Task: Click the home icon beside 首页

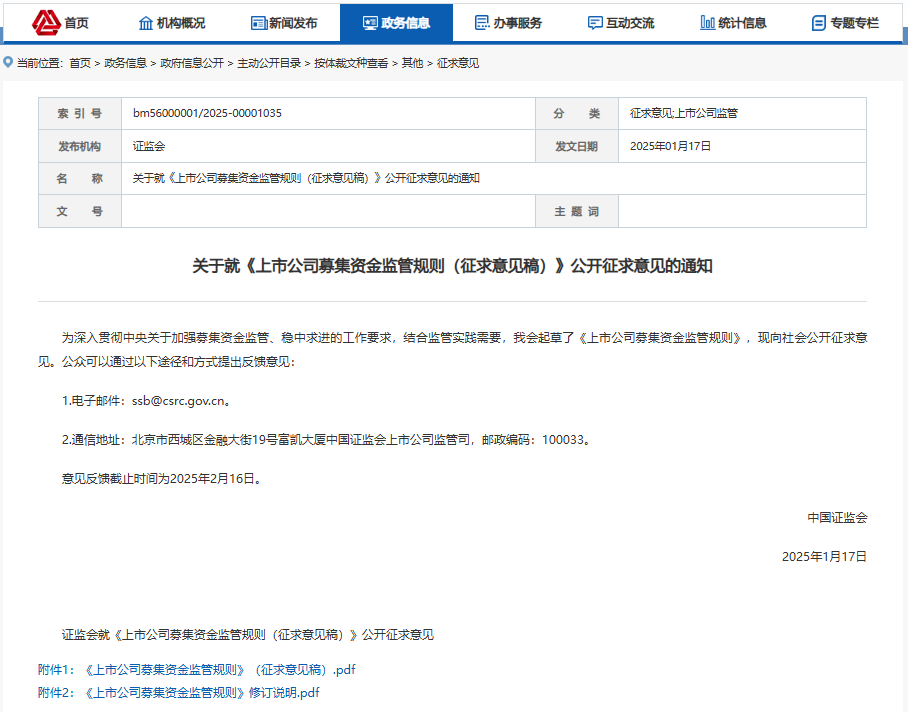Action: 46,20
